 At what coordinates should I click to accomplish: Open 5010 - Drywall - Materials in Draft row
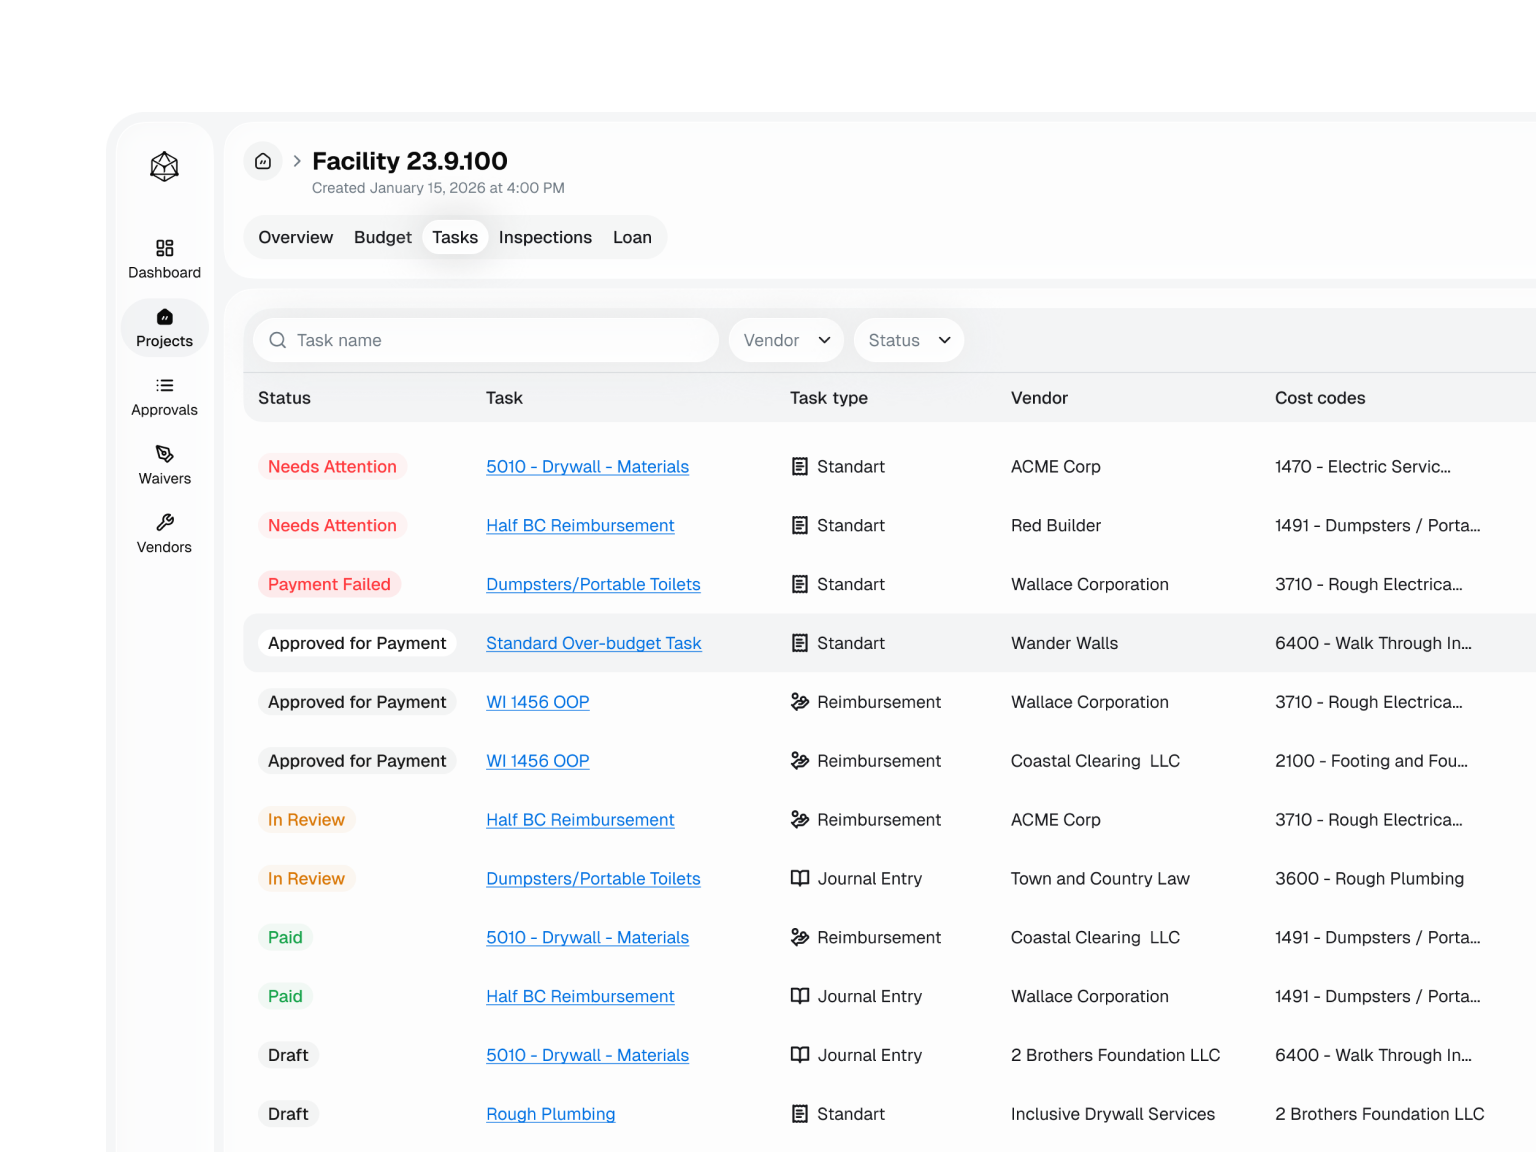[x=587, y=1056]
